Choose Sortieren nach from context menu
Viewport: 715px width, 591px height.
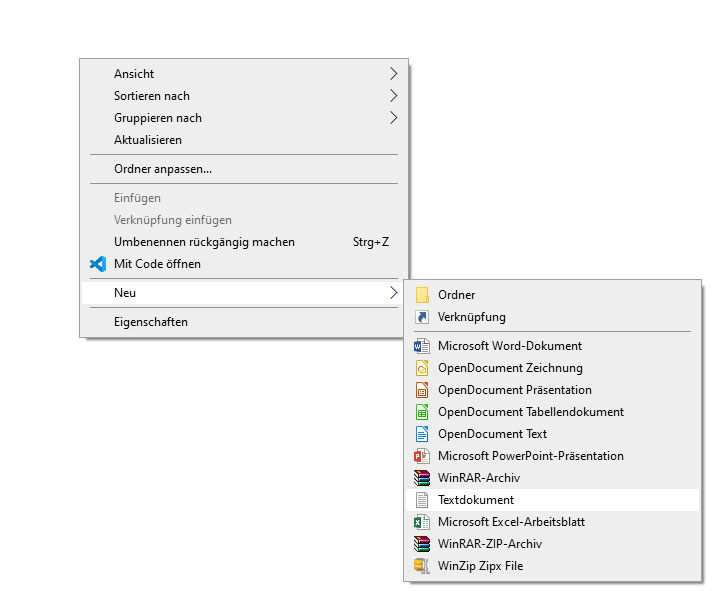(244, 96)
